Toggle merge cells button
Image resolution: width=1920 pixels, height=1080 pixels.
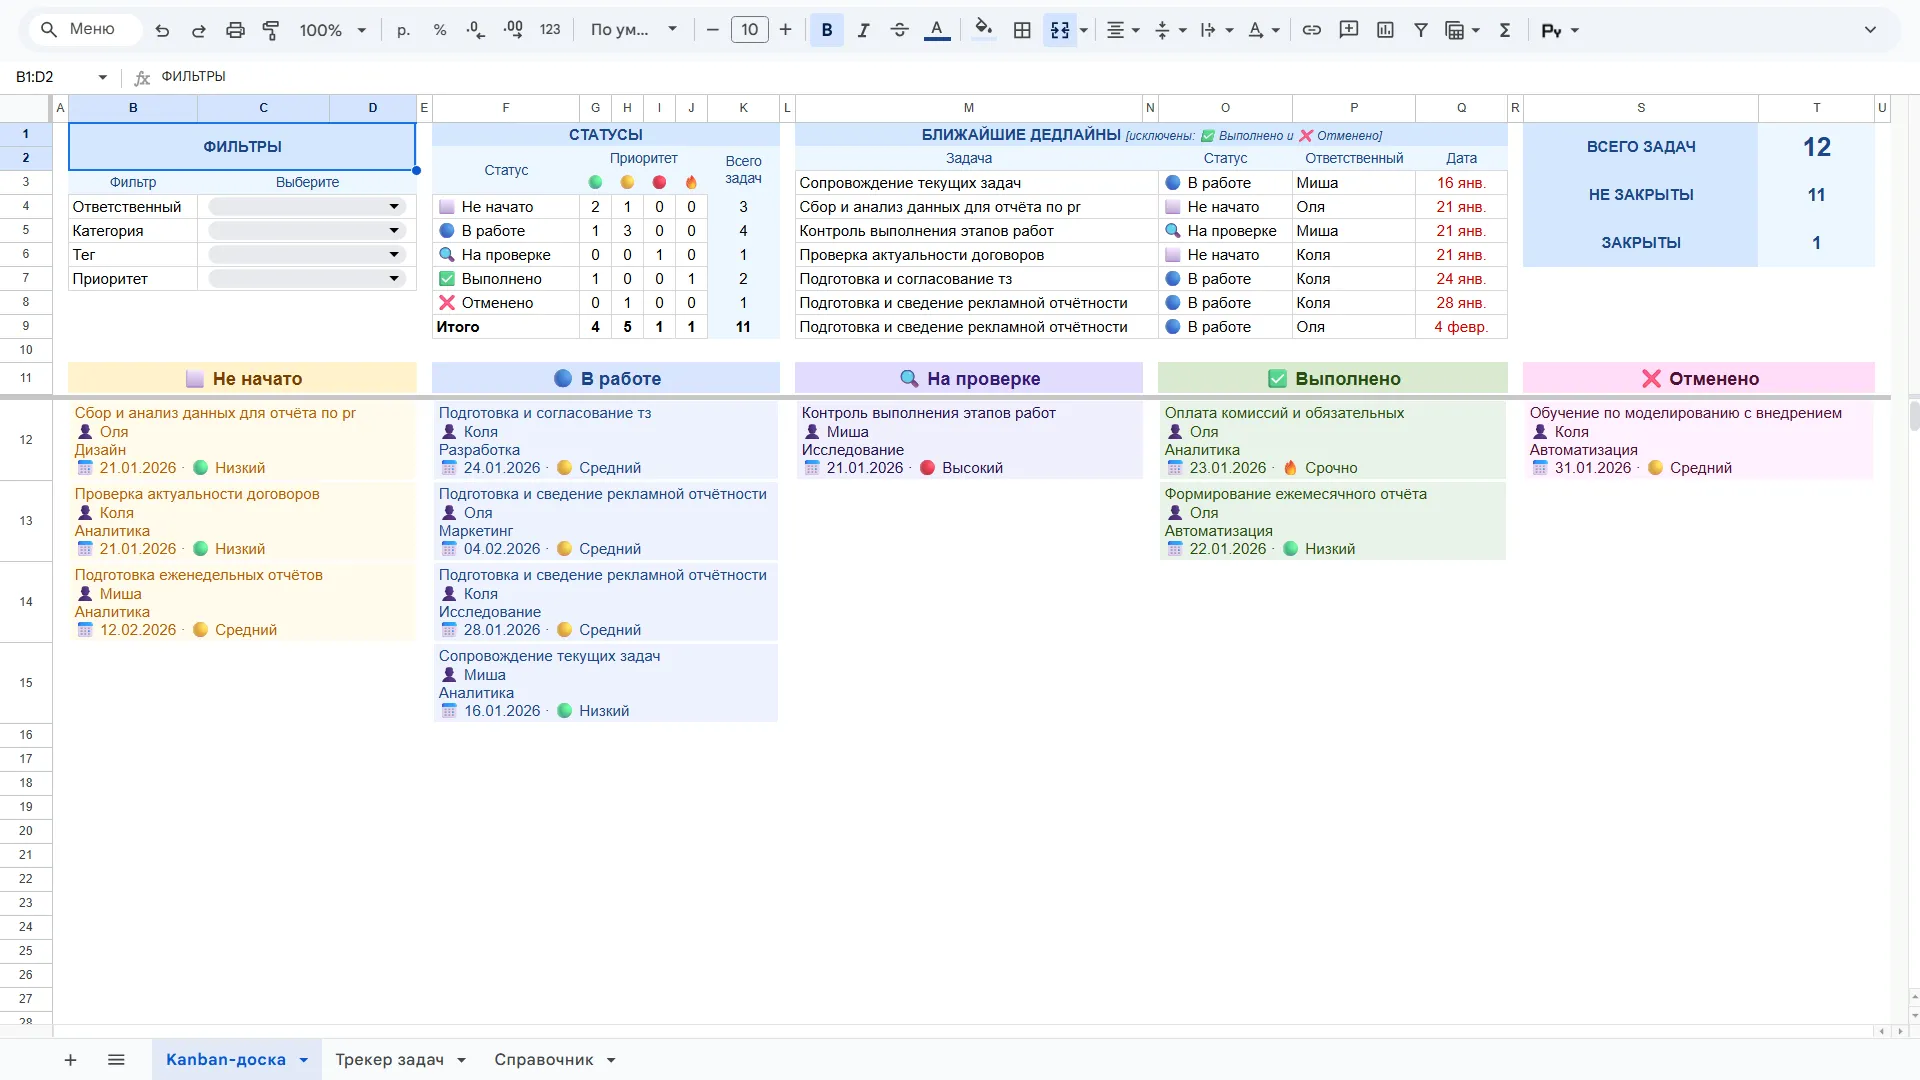[x=1060, y=30]
